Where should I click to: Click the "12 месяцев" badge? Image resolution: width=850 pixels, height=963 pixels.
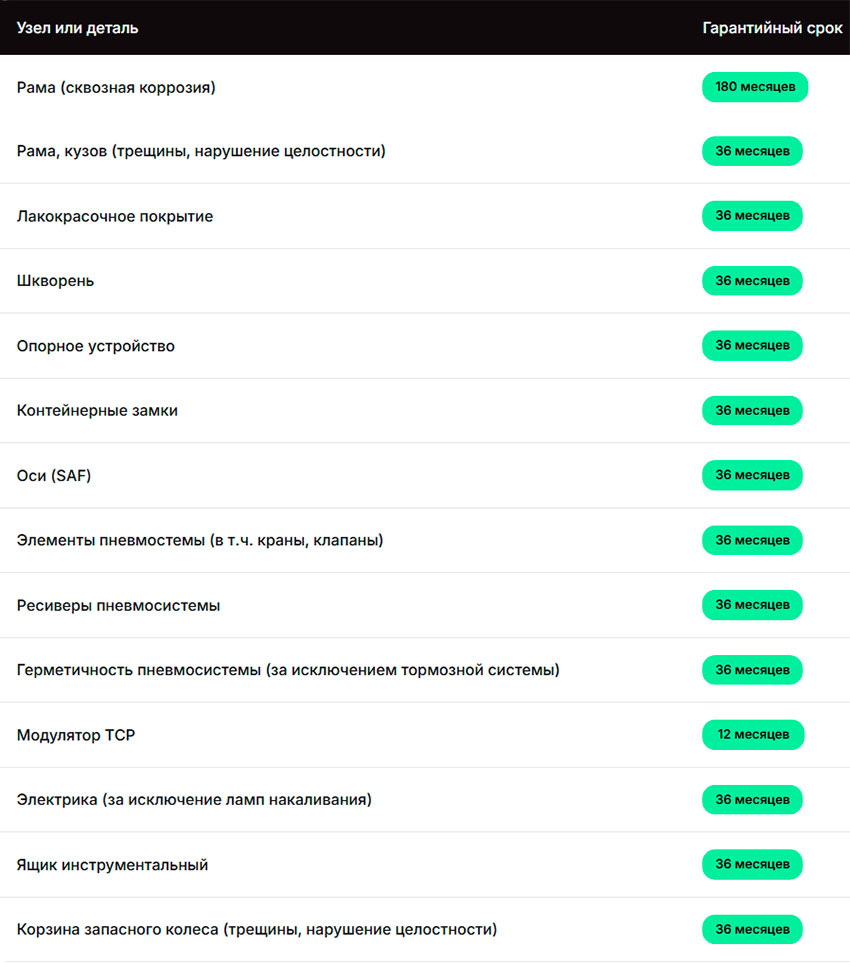tap(752, 735)
